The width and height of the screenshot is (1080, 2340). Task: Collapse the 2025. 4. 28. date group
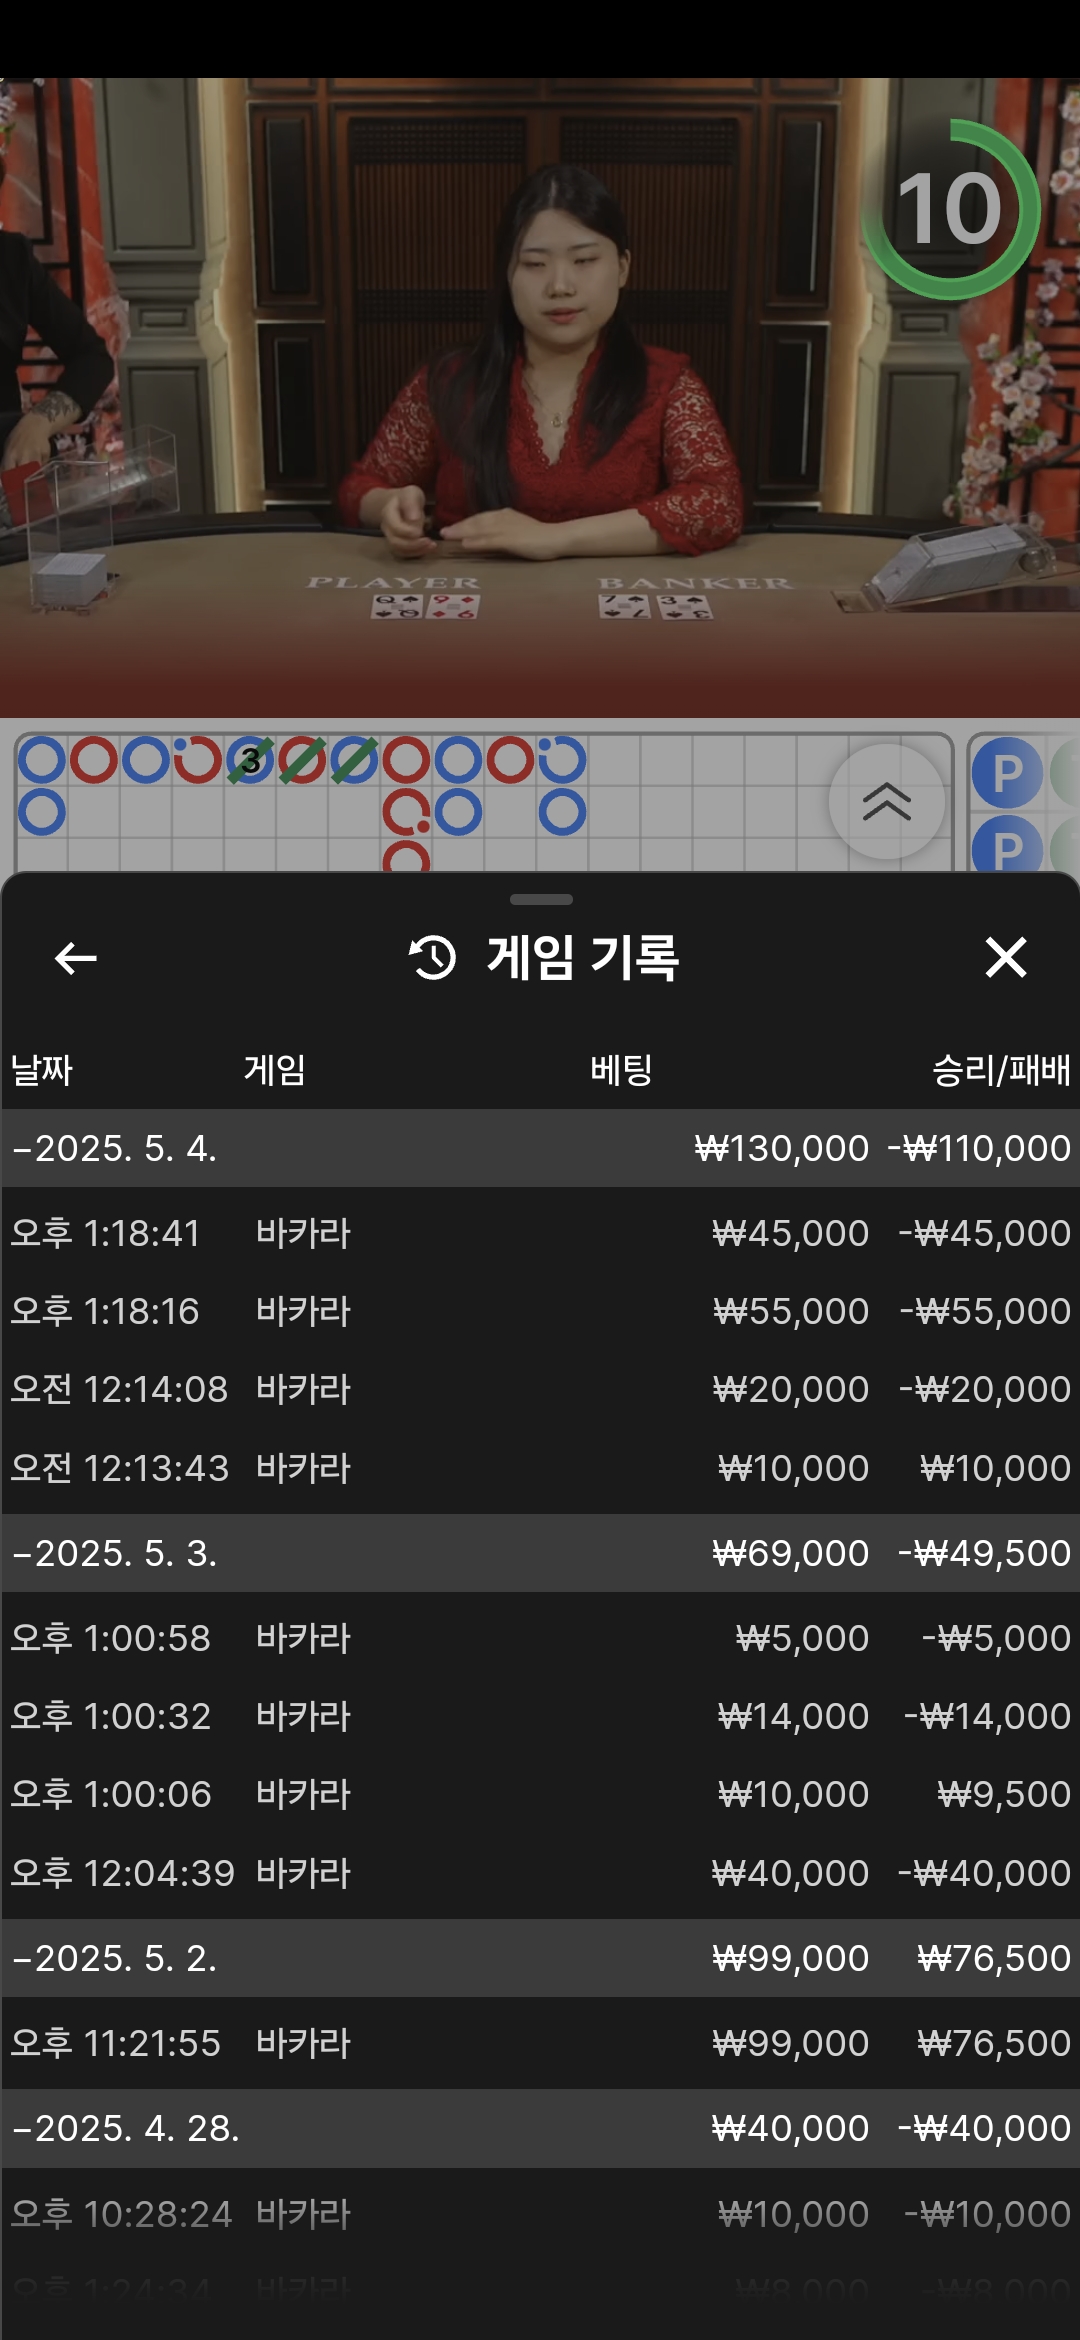125,2128
